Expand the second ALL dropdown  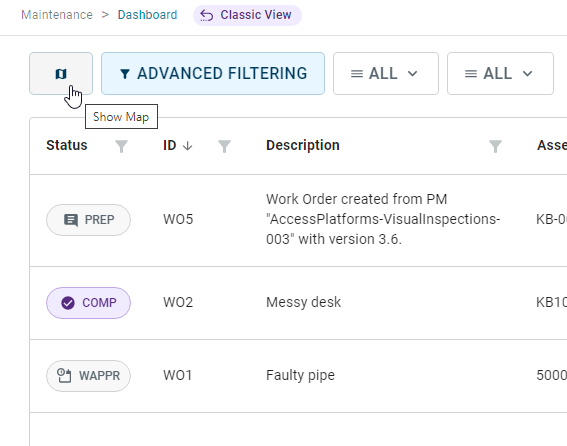[x=500, y=73]
